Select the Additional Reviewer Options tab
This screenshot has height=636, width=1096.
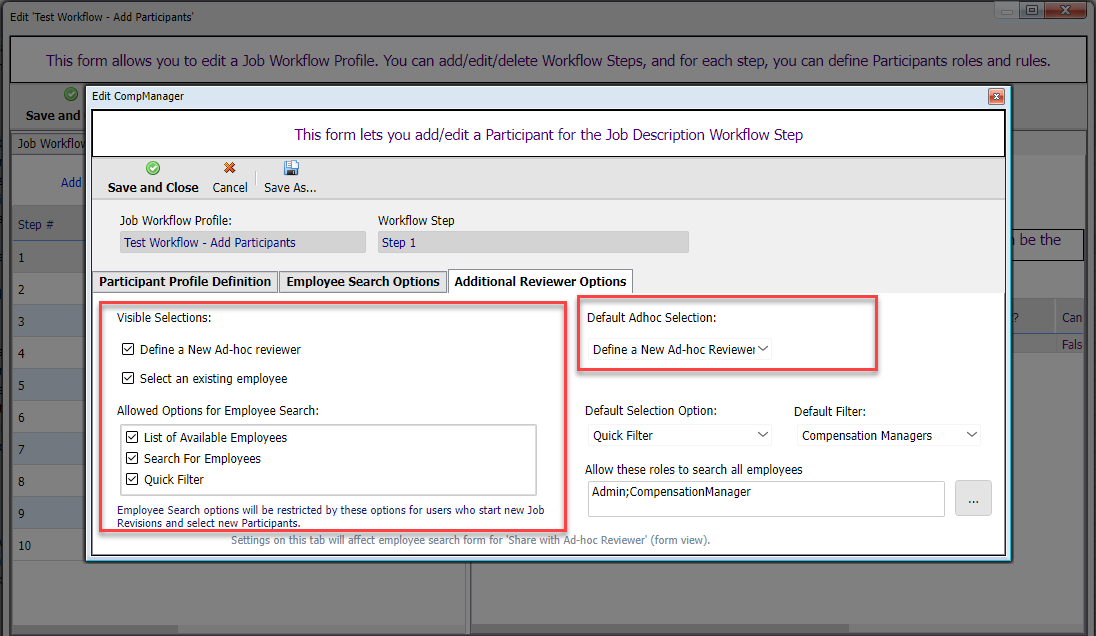tap(540, 282)
